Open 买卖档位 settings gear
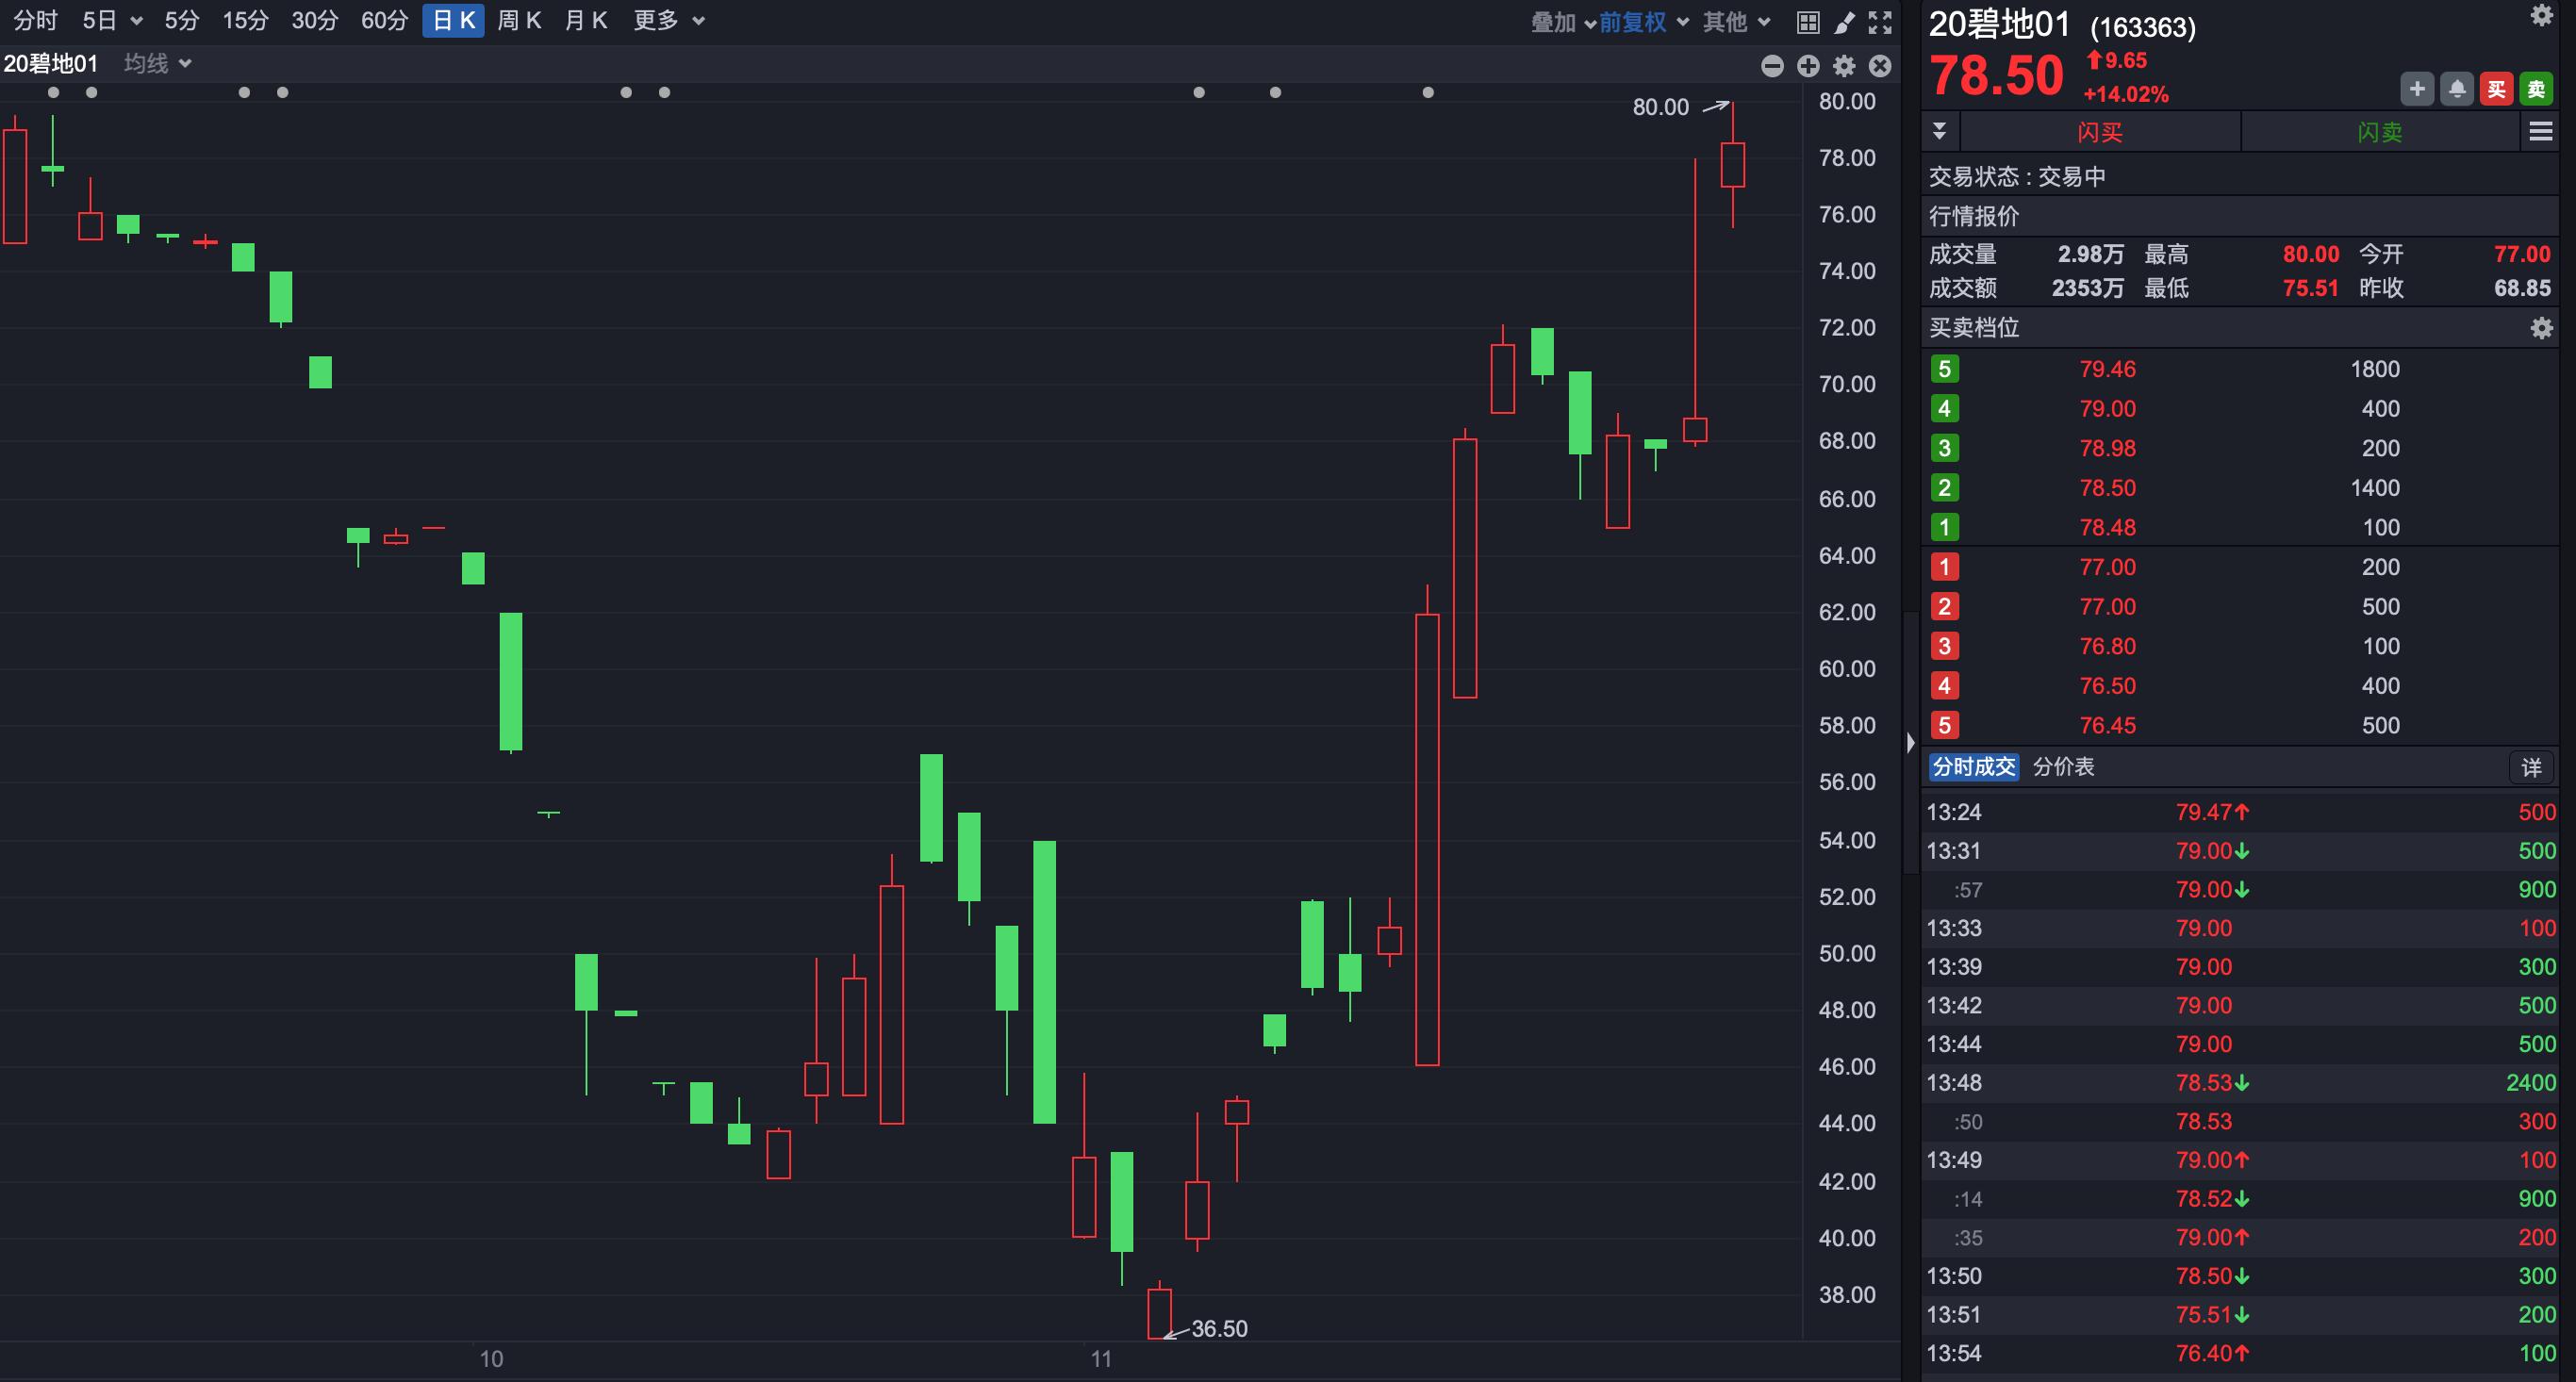The width and height of the screenshot is (2576, 1382). [2541, 328]
